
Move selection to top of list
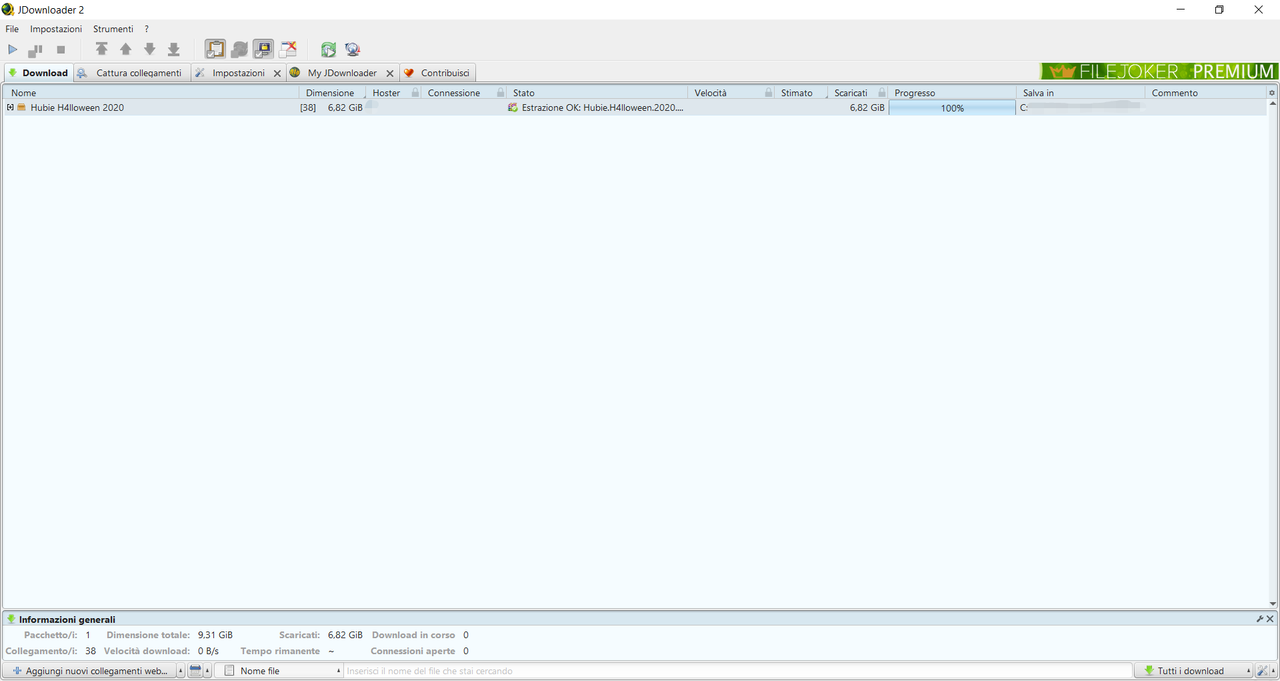(x=101, y=49)
